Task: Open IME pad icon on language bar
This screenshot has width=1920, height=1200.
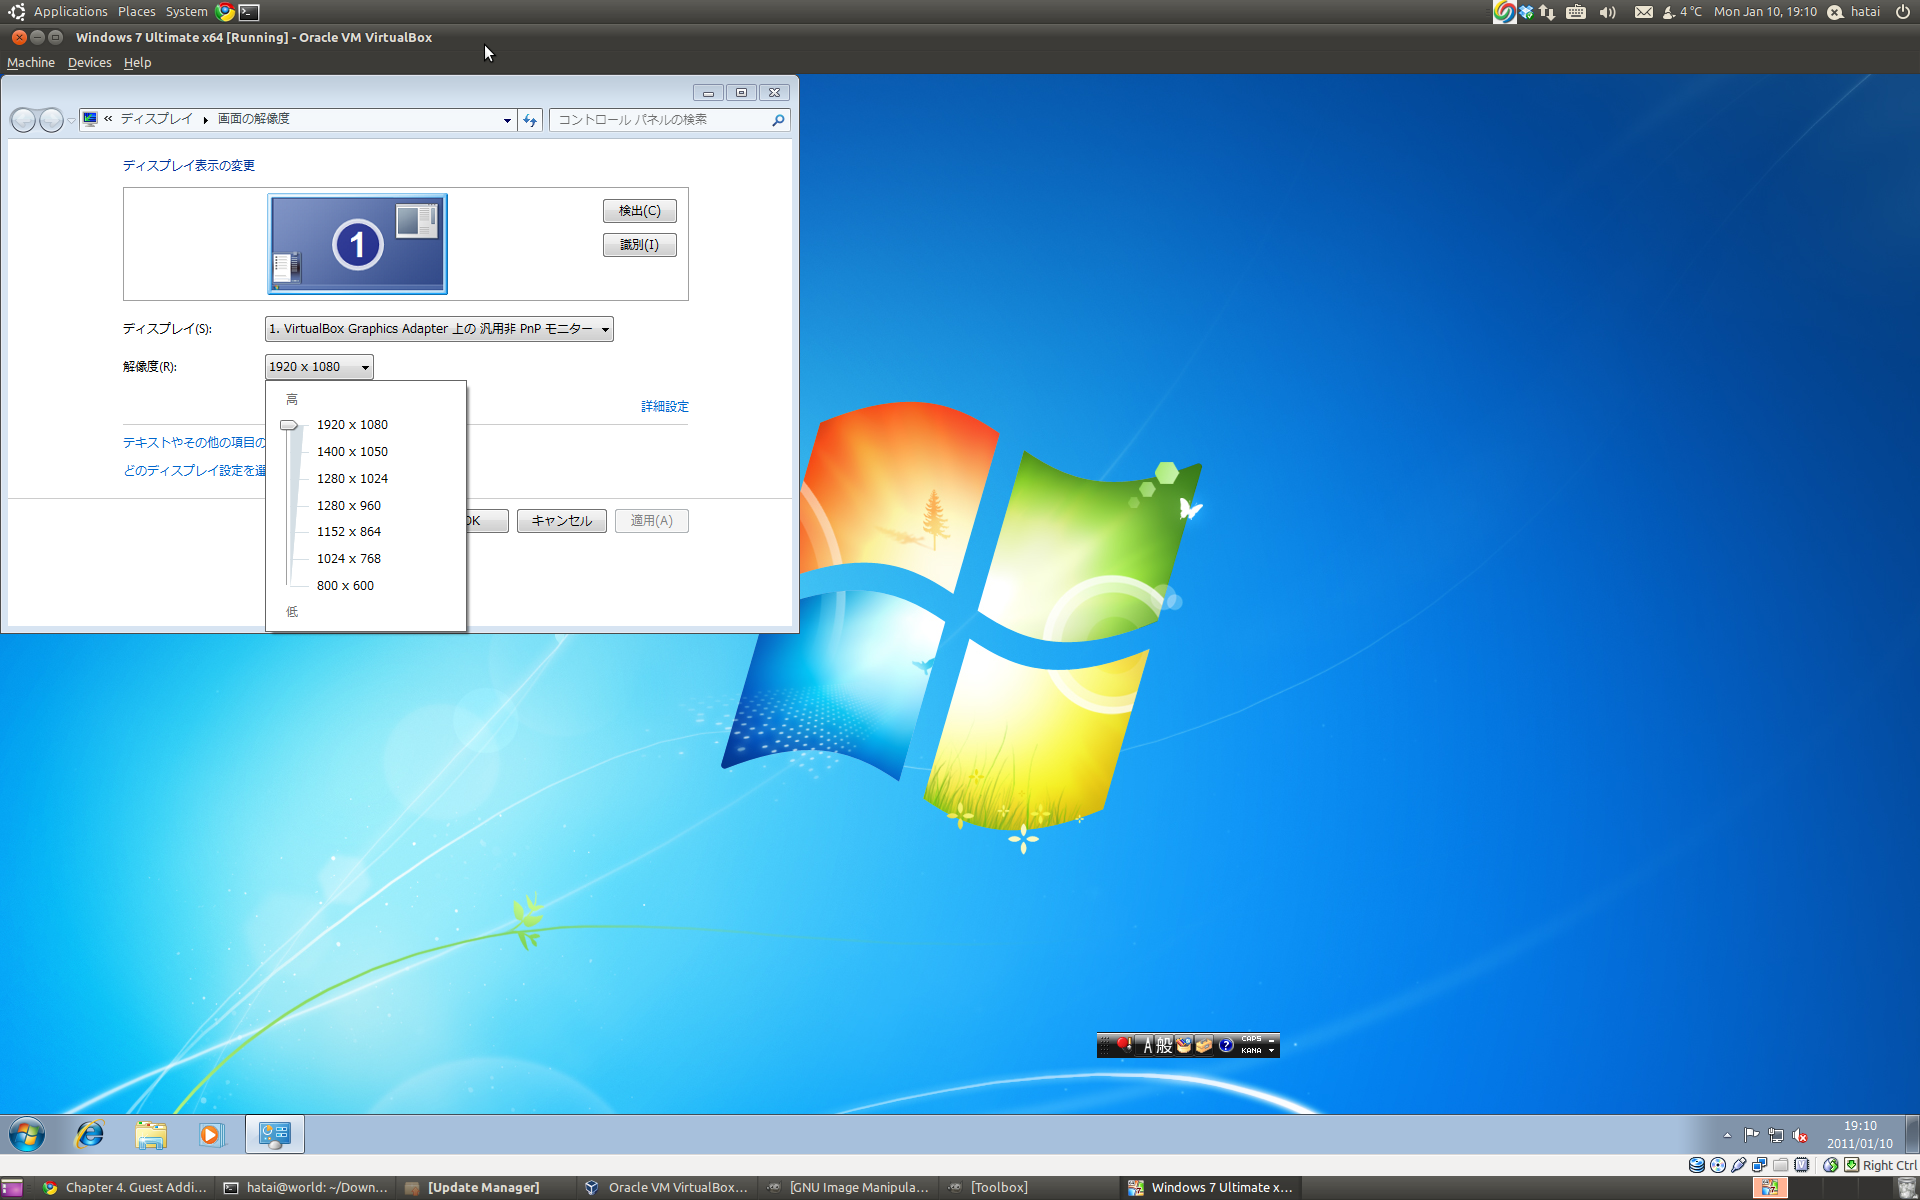Action: [x=1184, y=1046]
